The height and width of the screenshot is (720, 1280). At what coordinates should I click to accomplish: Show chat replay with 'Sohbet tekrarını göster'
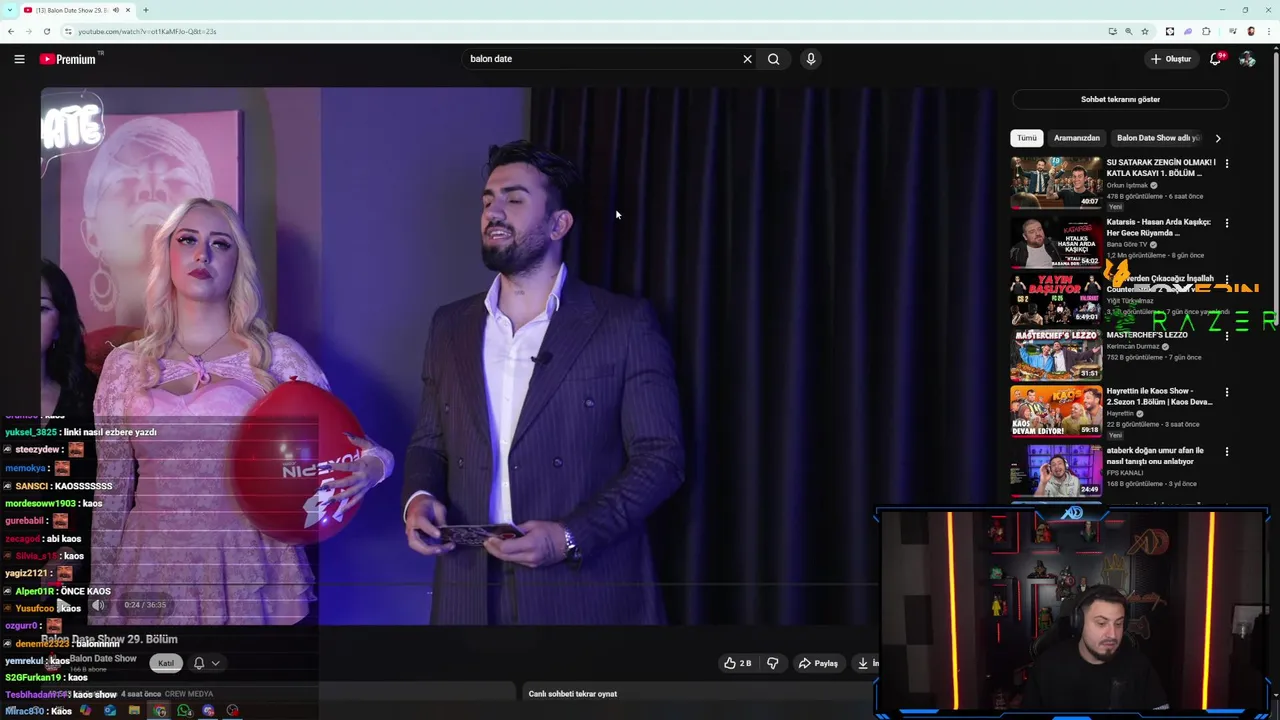click(x=1120, y=99)
